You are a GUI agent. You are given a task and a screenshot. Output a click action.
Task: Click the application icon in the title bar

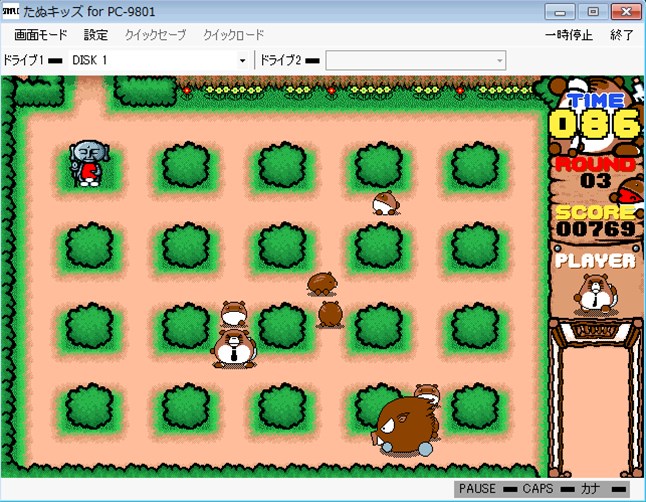click(10, 11)
